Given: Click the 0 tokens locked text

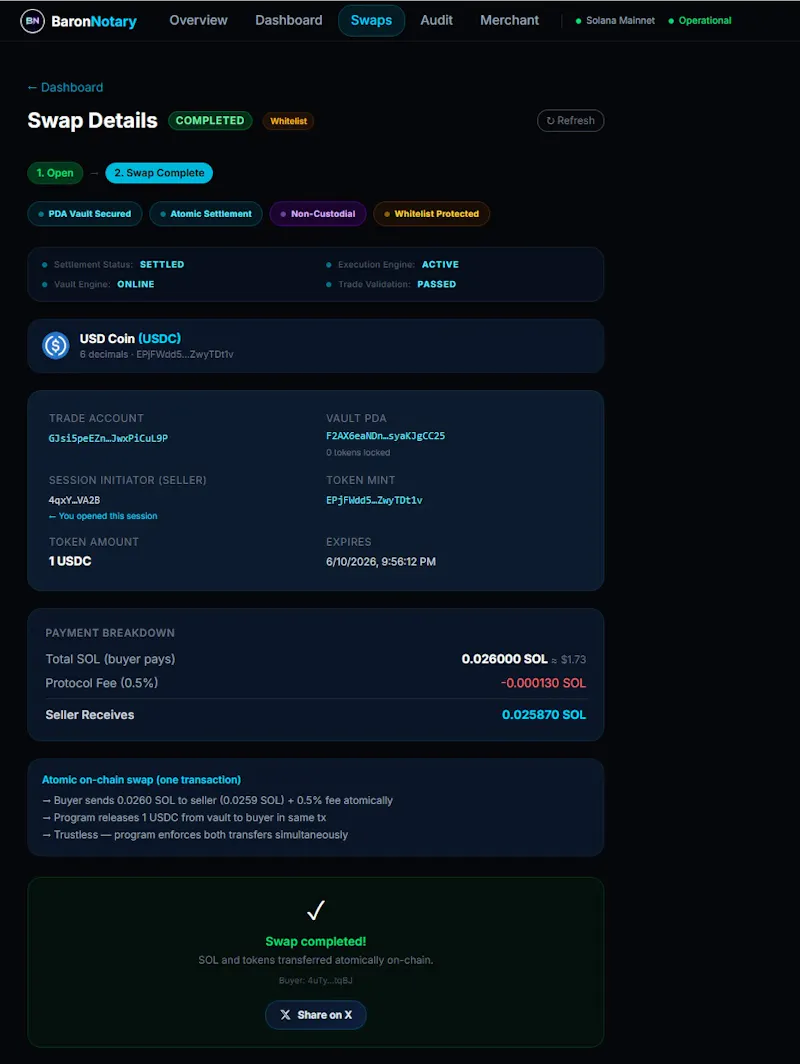Looking at the screenshot, I should 358,453.
